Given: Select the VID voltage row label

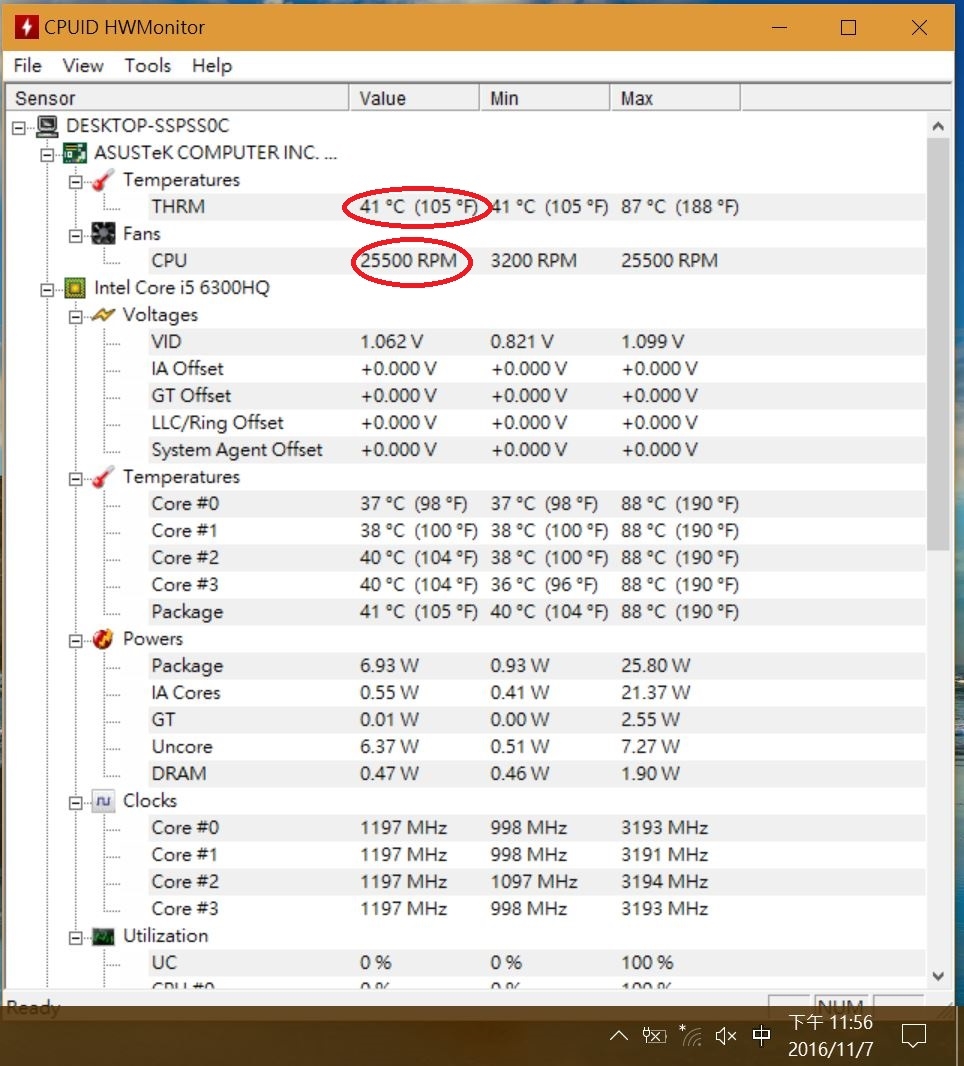Looking at the screenshot, I should (x=167, y=342).
